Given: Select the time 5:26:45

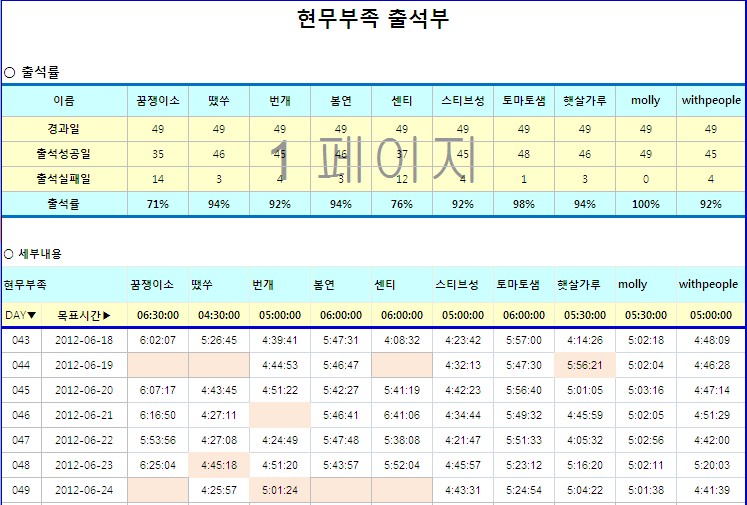Looking at the screenshot, I should (219, 340).
